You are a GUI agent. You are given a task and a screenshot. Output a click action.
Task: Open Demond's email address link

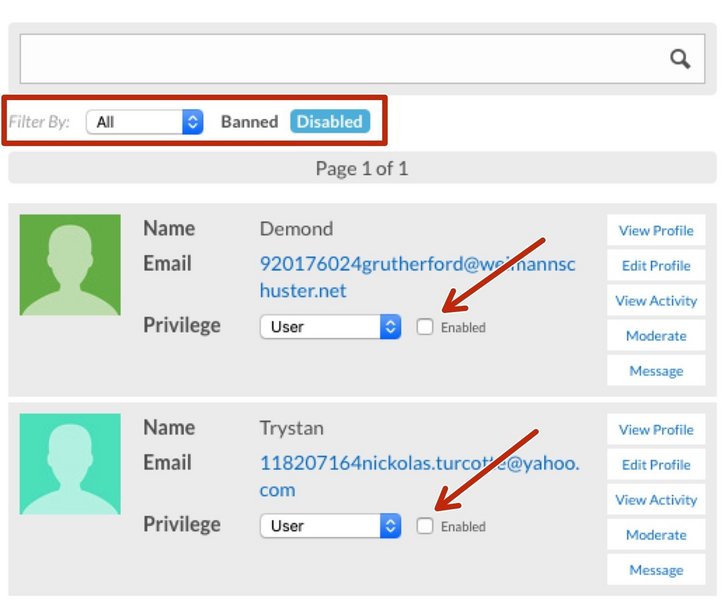pyautogui.click(x=417, y=265)
